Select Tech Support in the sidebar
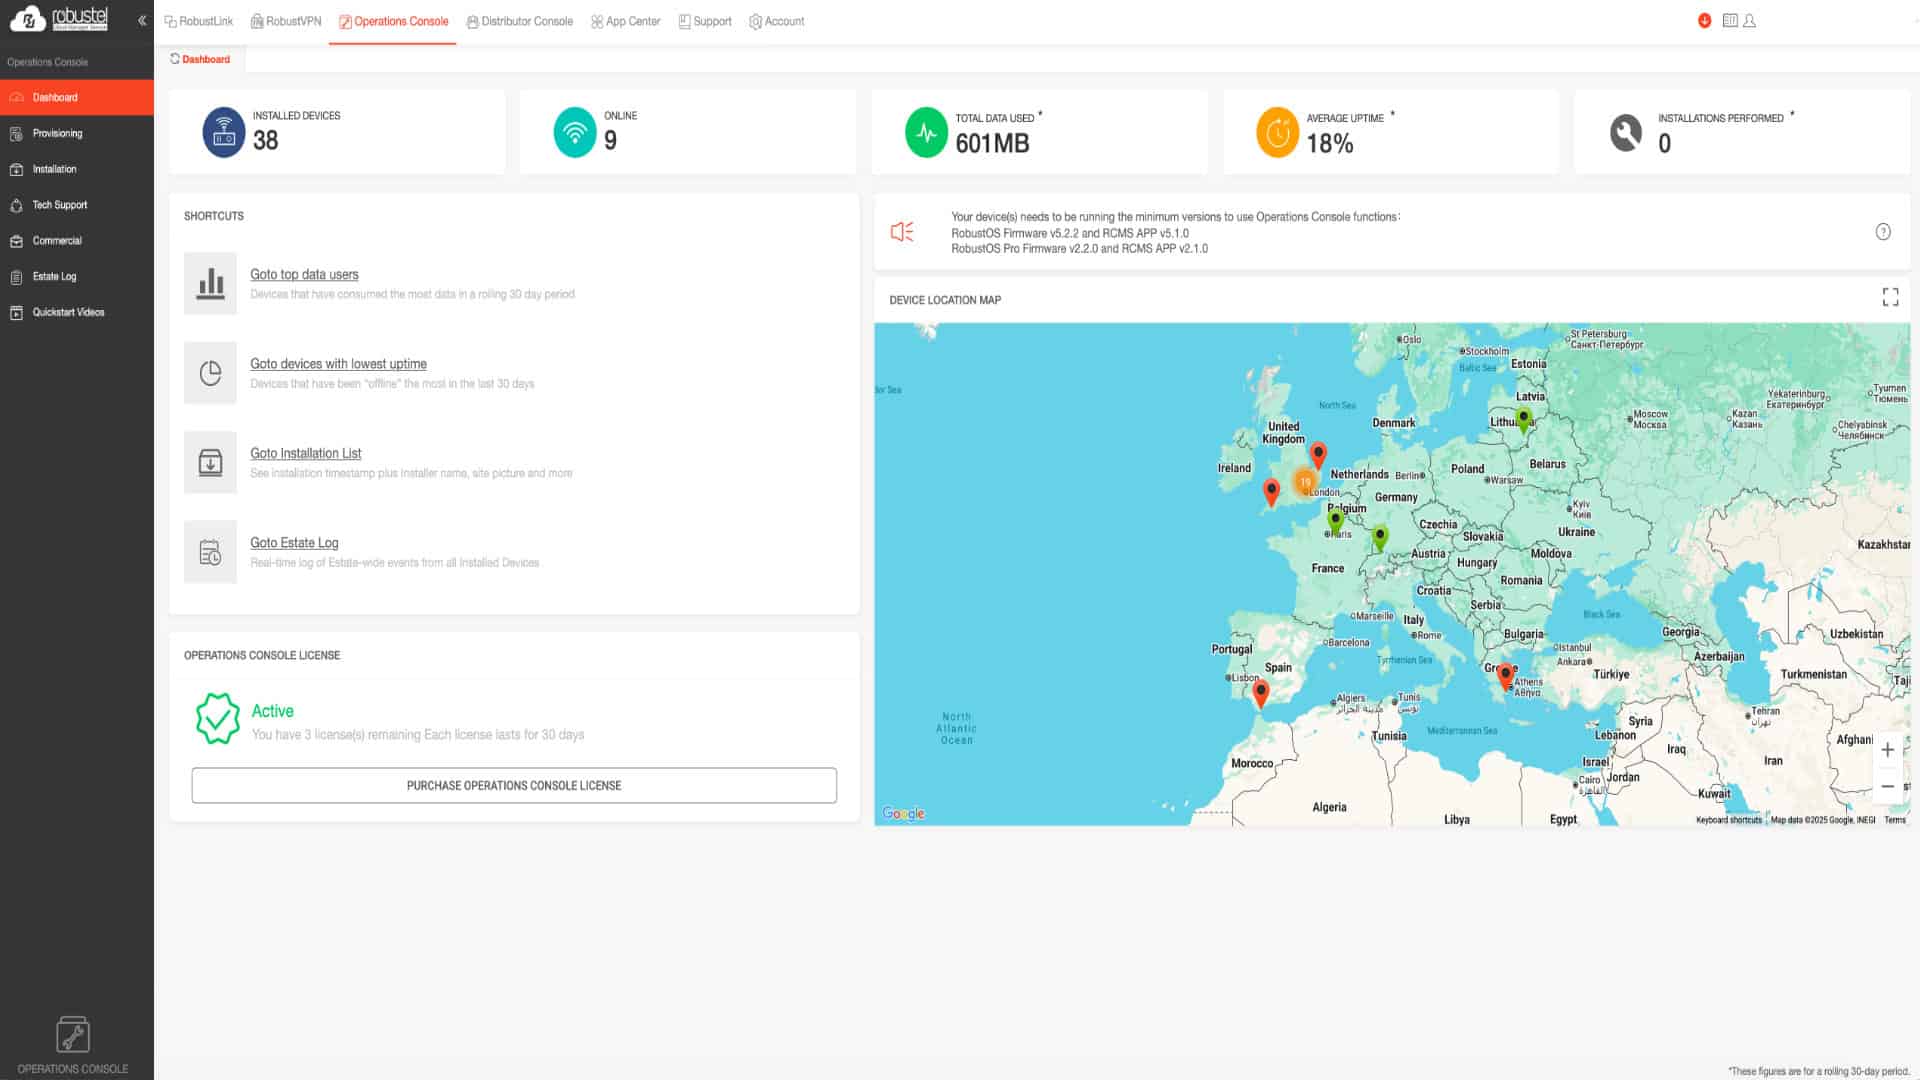The image size is (1920, 1080). (59, 205)
